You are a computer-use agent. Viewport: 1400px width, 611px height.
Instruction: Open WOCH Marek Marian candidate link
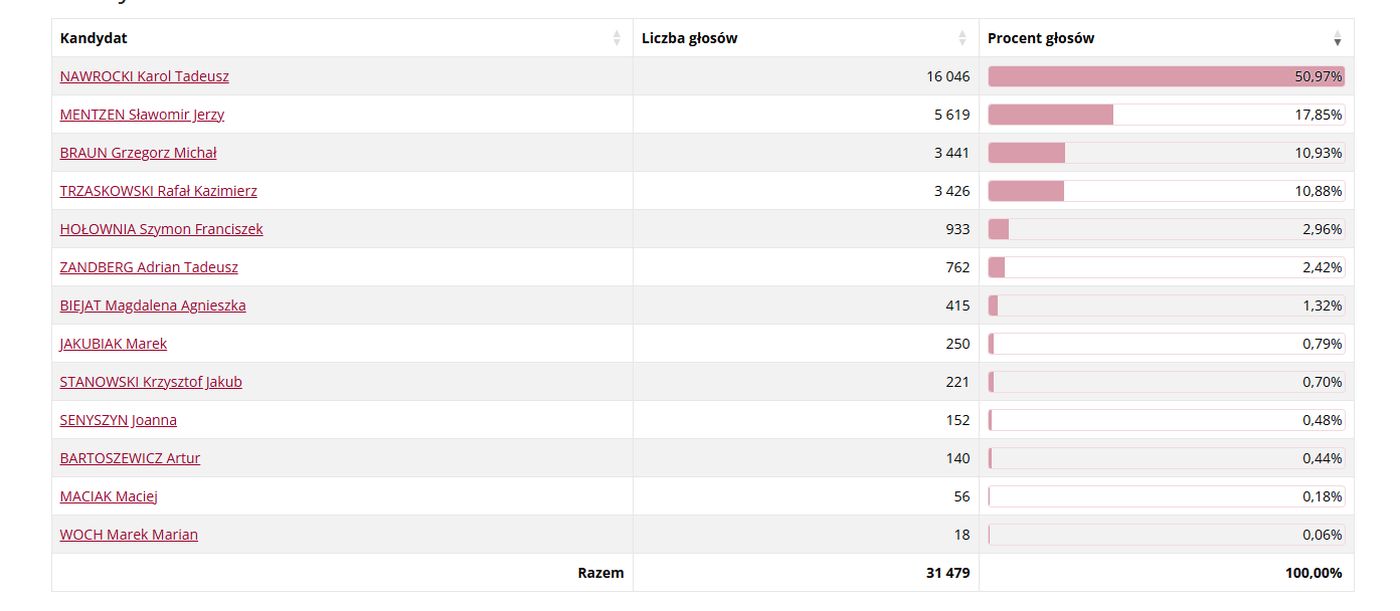tap(129, 534)
